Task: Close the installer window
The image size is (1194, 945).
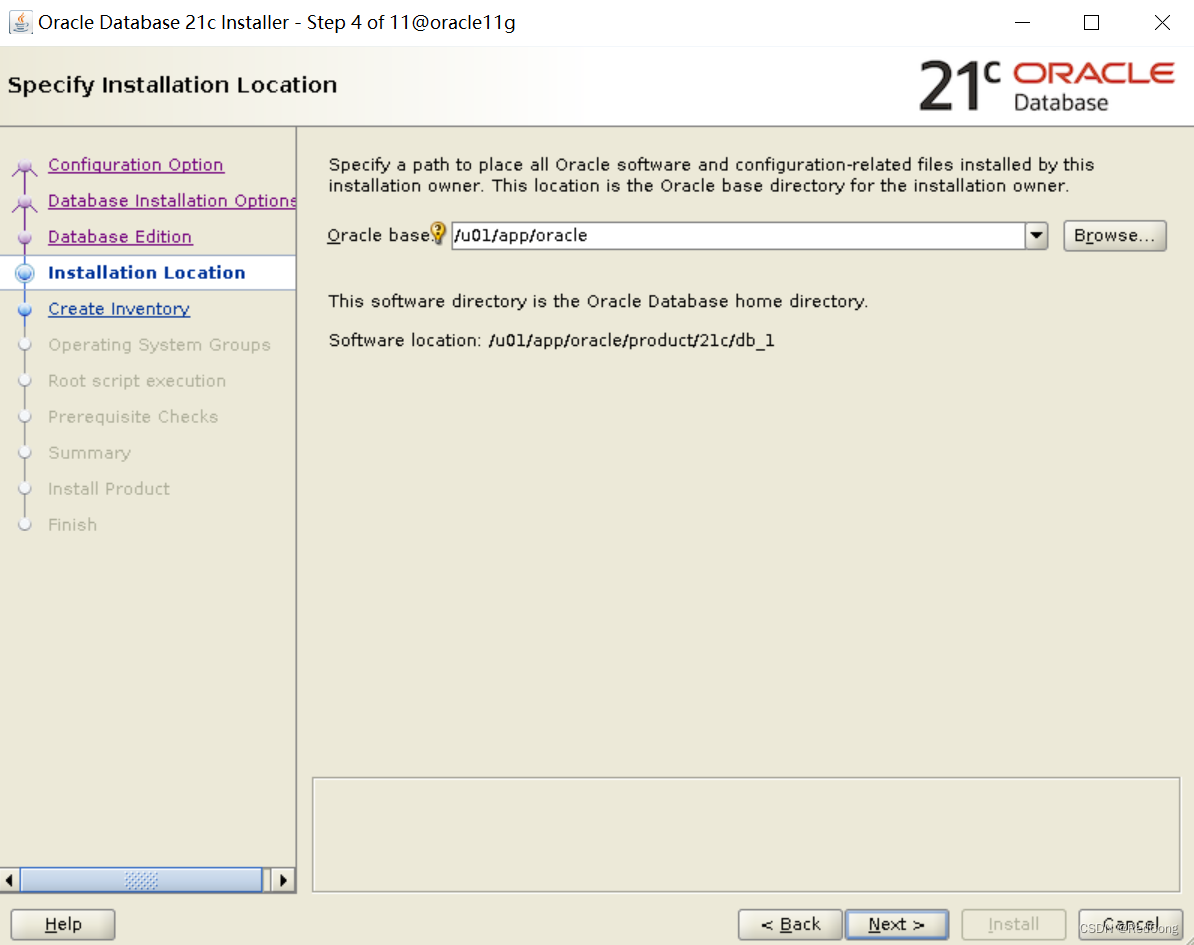Action: coord(1162,23)
